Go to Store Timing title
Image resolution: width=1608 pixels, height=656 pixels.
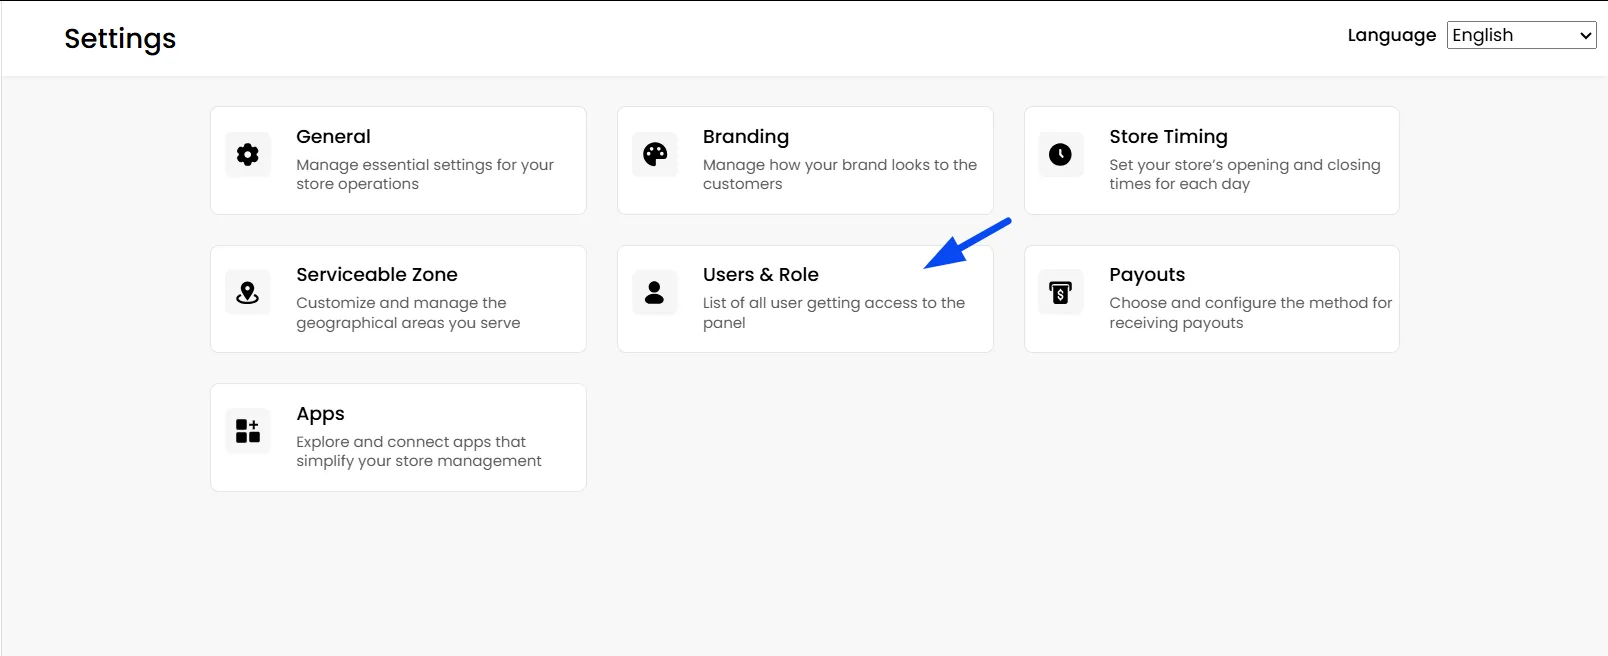(x=1168, y=137)
